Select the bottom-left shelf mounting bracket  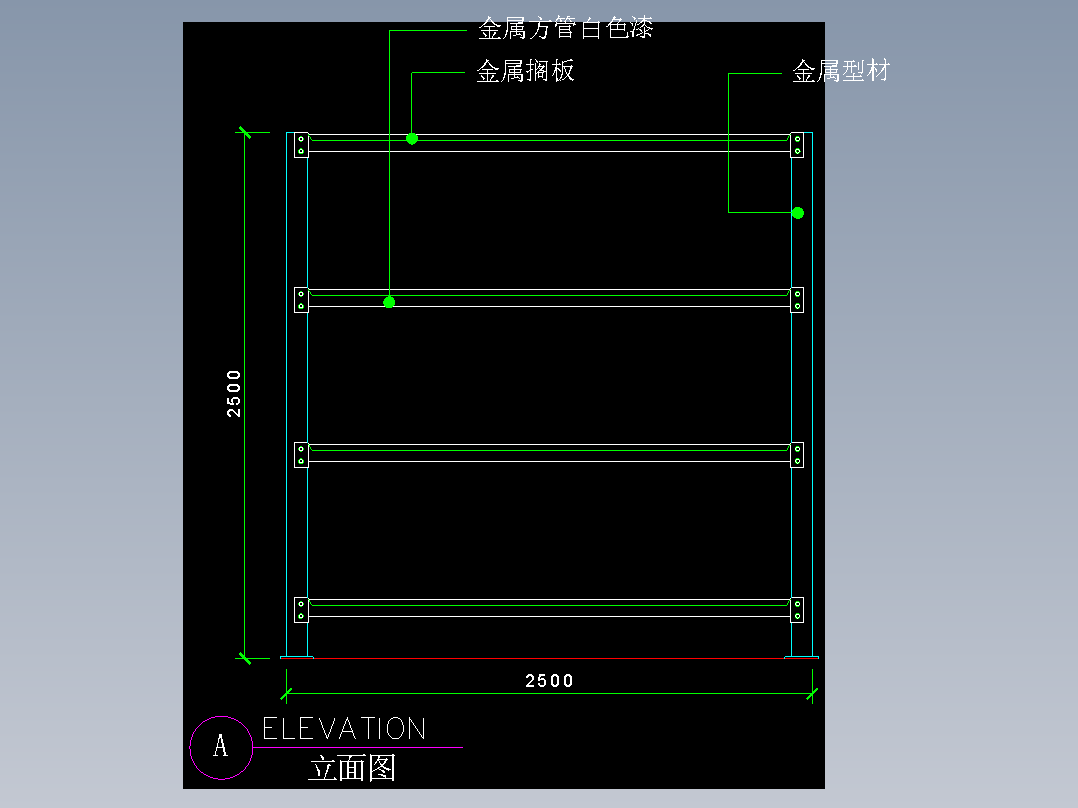pyautogui.click(x=301, y=610)
